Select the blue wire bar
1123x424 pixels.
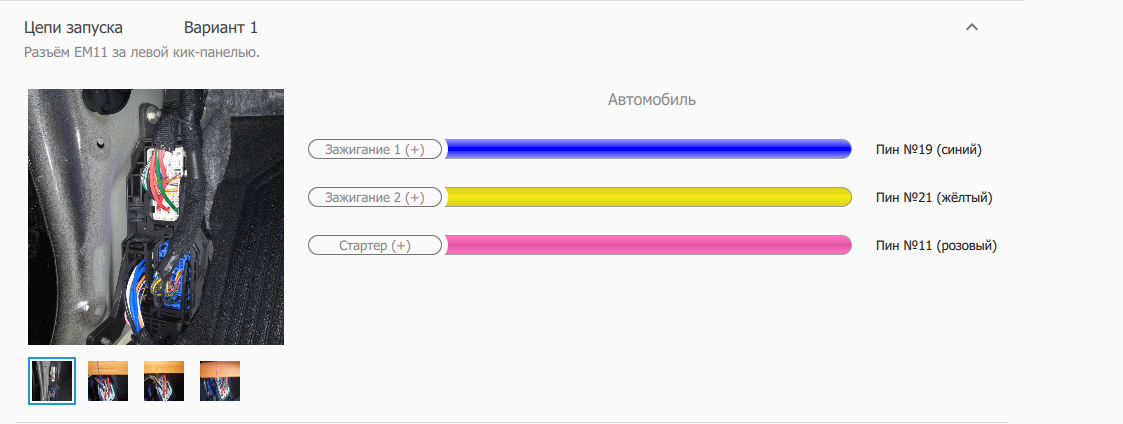(648, 150)
